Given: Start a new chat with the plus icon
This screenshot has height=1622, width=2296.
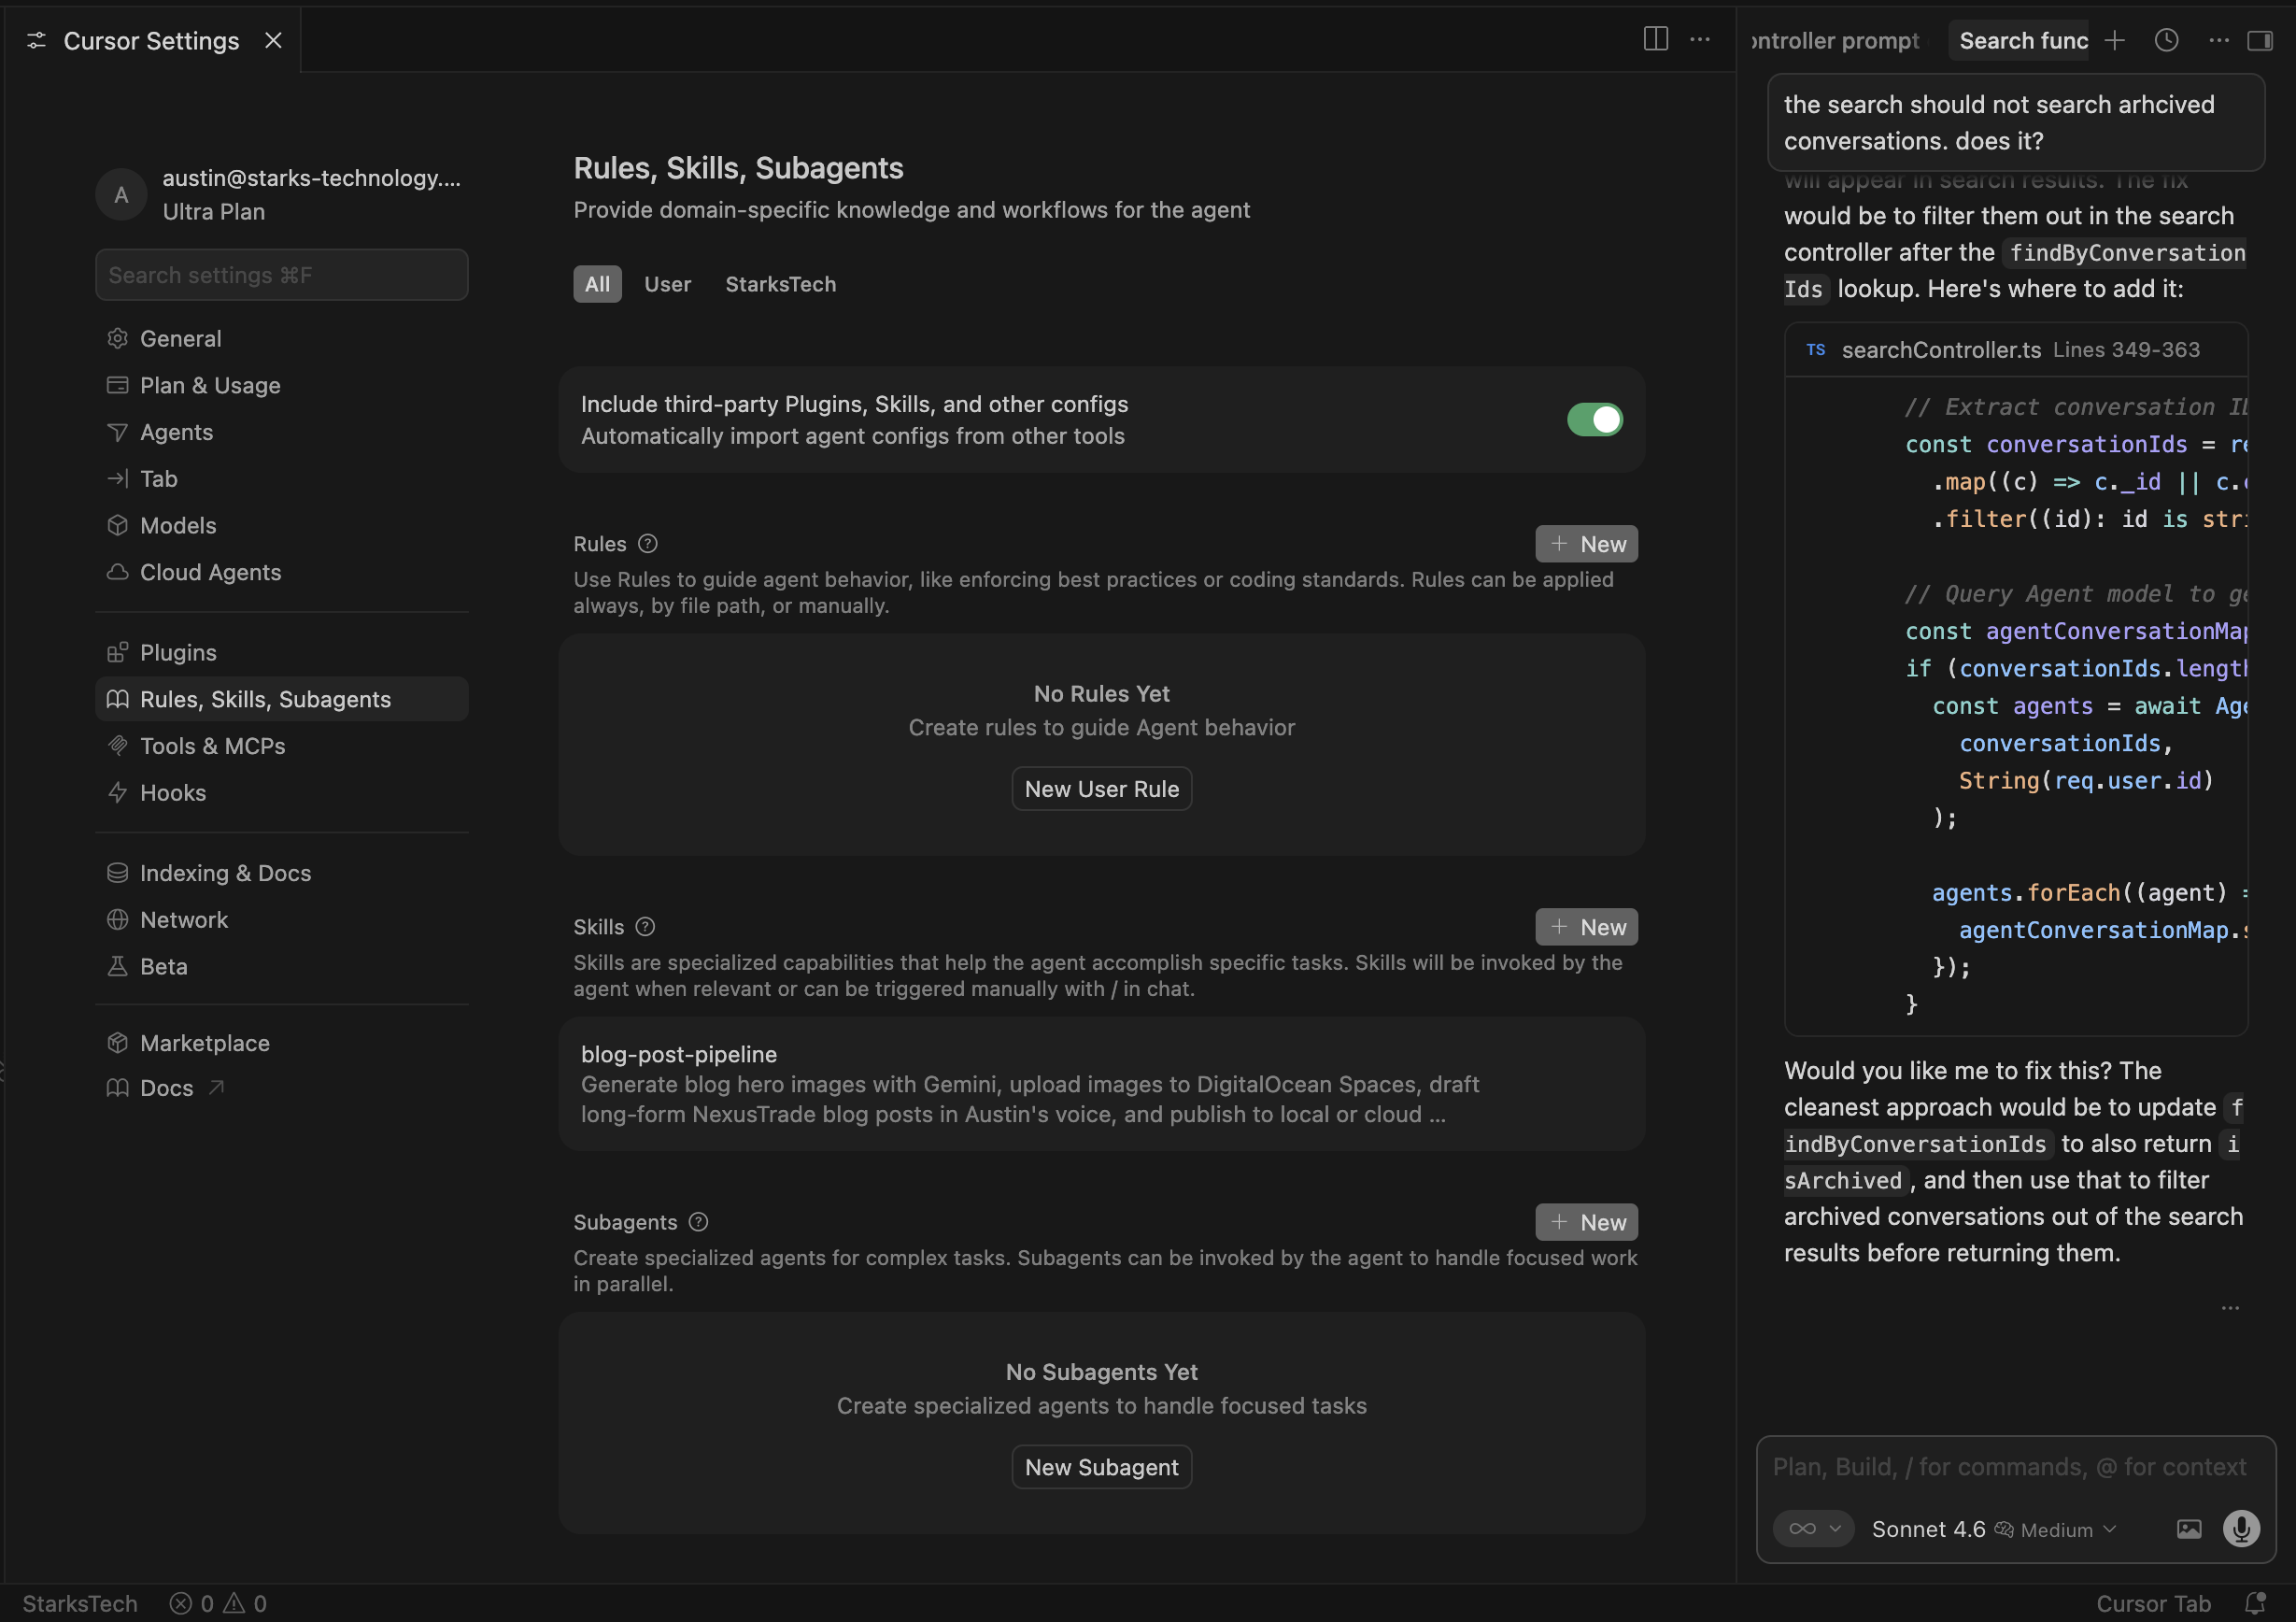Looking at the screenshot, I should [x=2114, y=40].
